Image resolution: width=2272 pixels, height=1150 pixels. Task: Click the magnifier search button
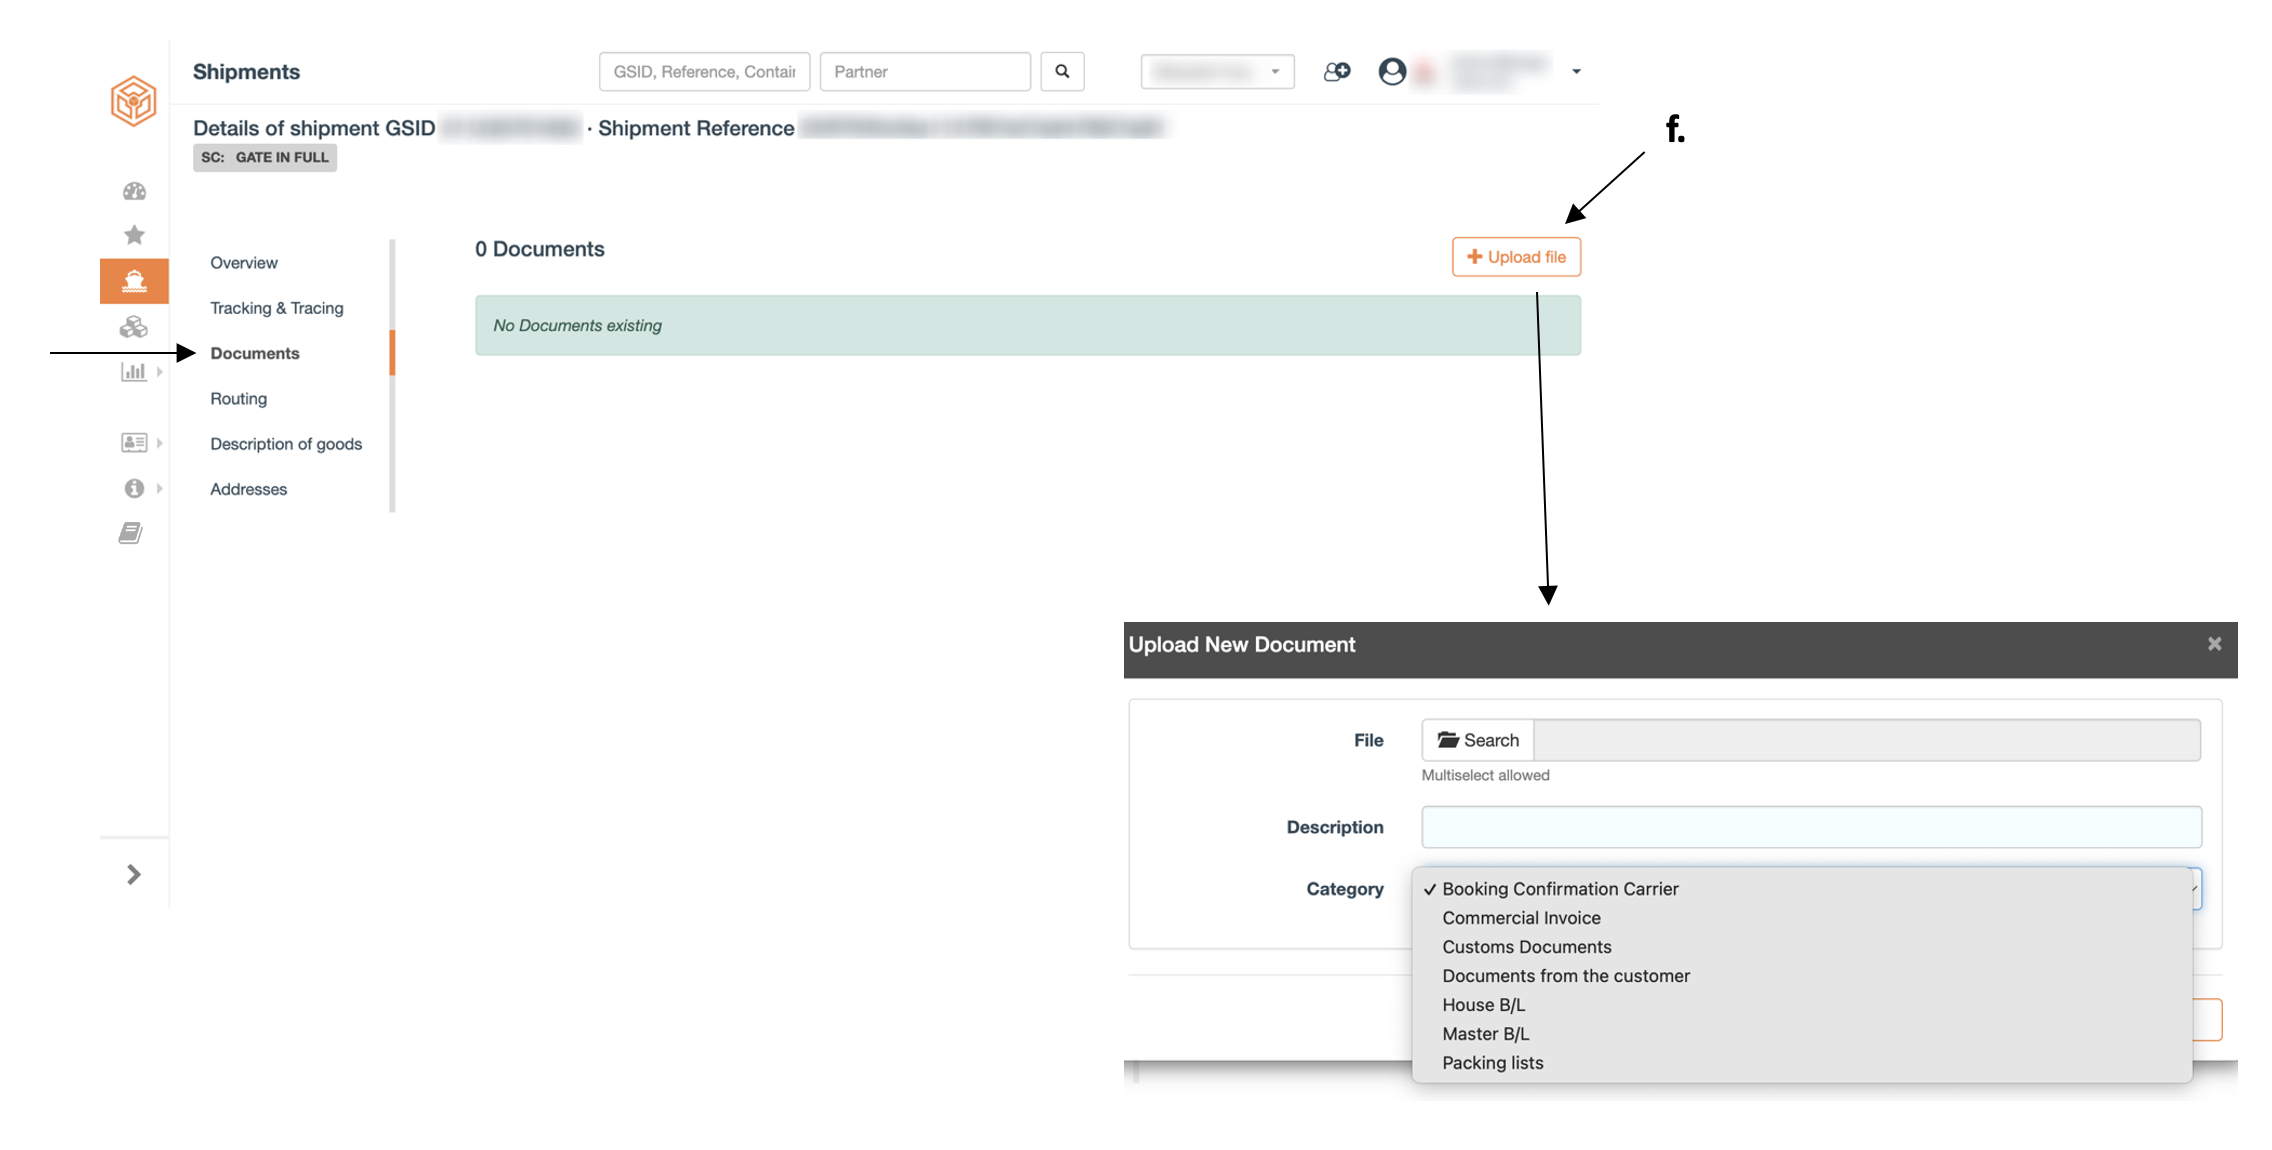tap(1062, 72)
